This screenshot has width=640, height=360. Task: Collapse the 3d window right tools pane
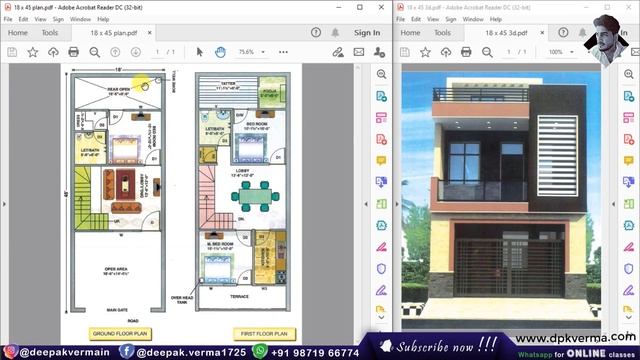[x=613, y=204]
